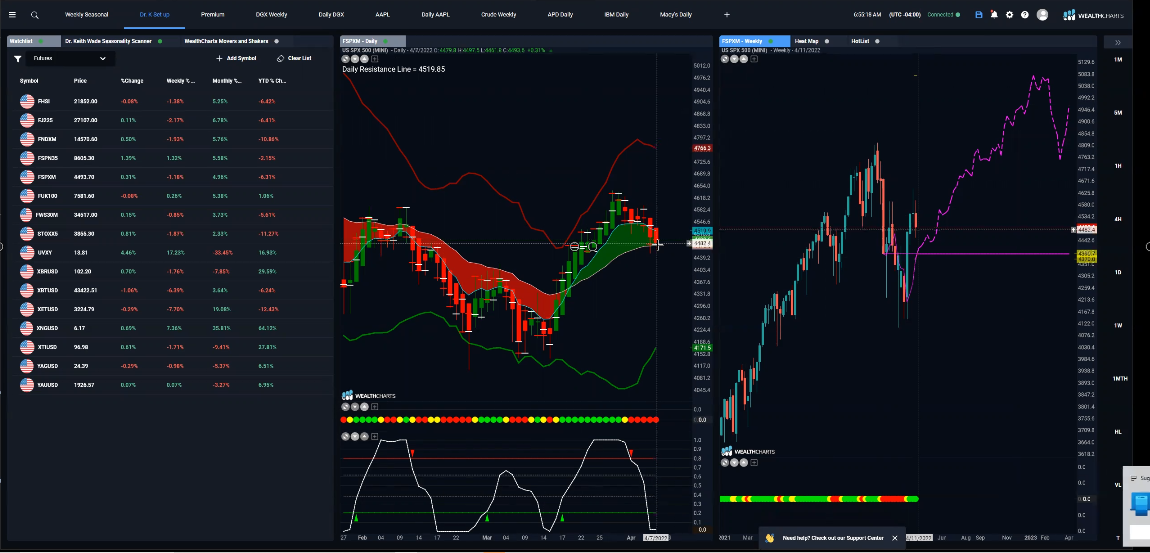Toggle Seasonality Scanner tab link dot
Screen dimensions: 1150x553
click(160, 41)
